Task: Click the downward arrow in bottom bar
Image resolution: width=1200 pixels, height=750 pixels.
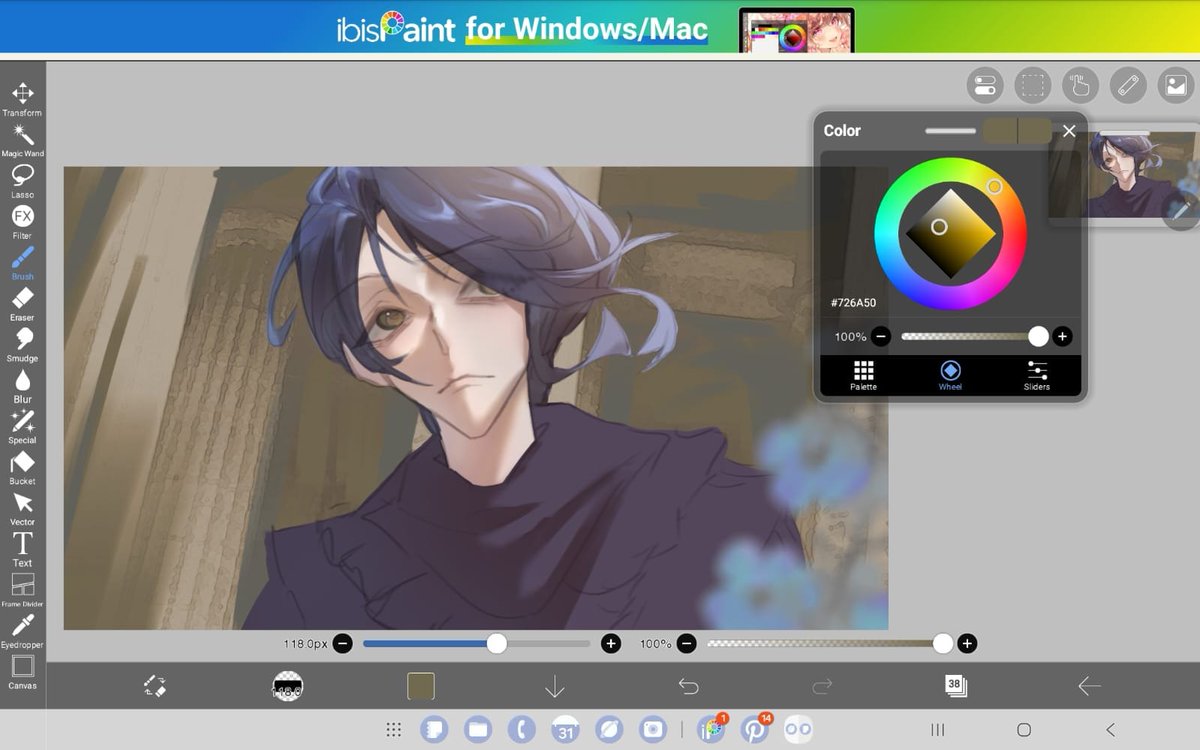Action: 555,686
